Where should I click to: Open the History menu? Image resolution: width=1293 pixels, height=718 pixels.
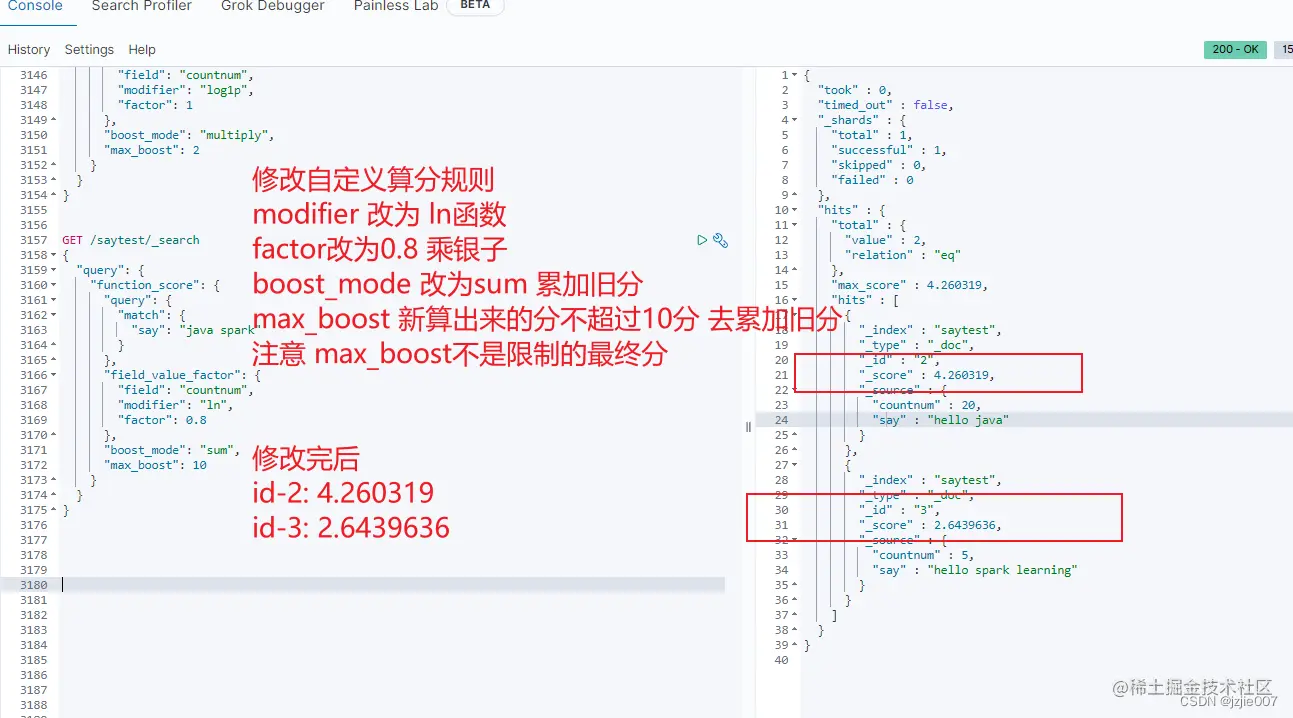click(x=28, y=49)
